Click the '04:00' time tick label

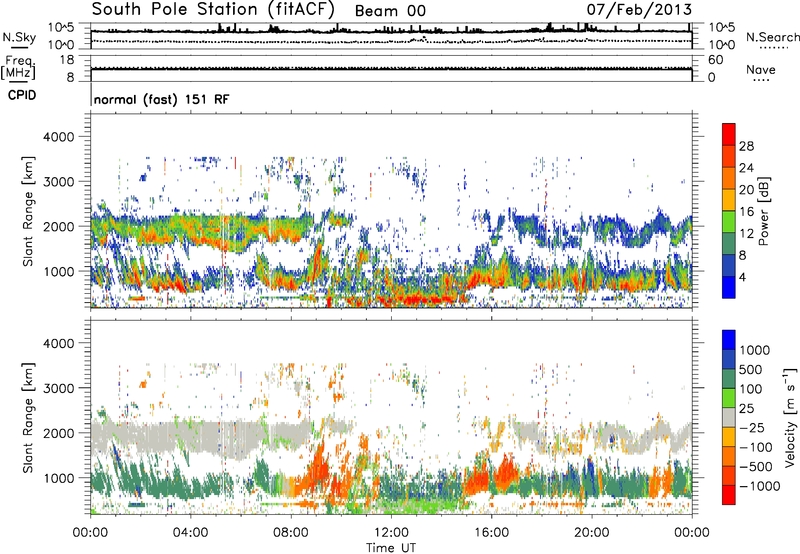(190, 533)
